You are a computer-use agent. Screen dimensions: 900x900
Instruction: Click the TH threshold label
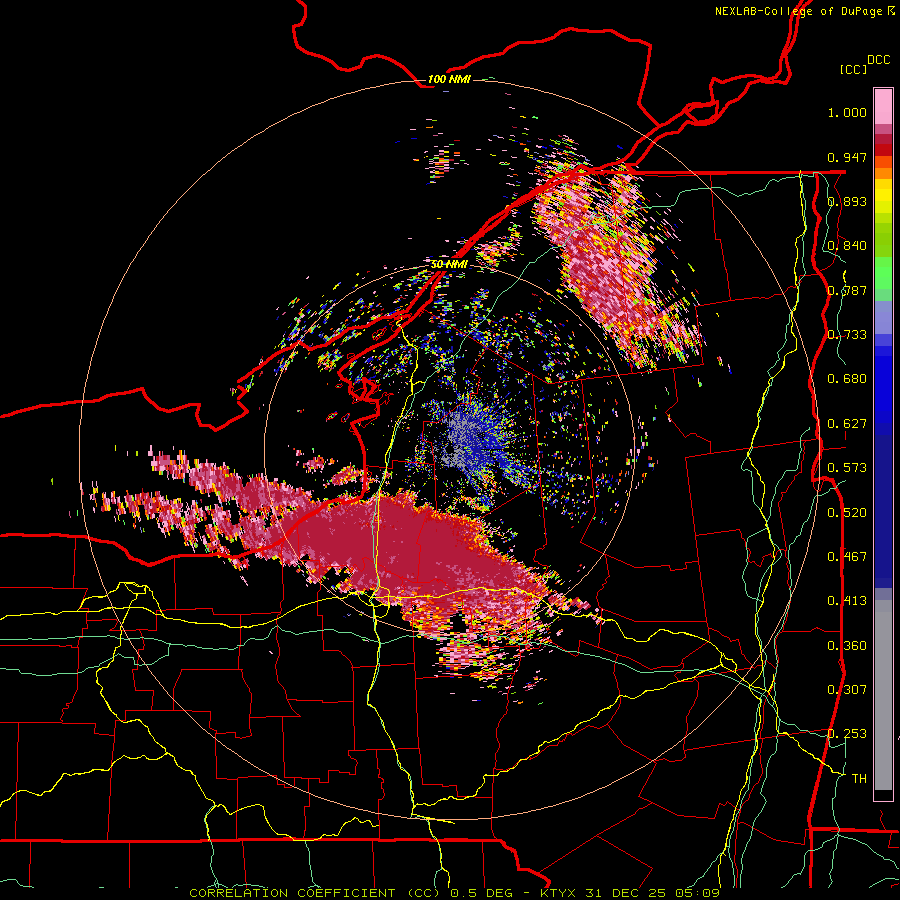[x=859, y=779]
